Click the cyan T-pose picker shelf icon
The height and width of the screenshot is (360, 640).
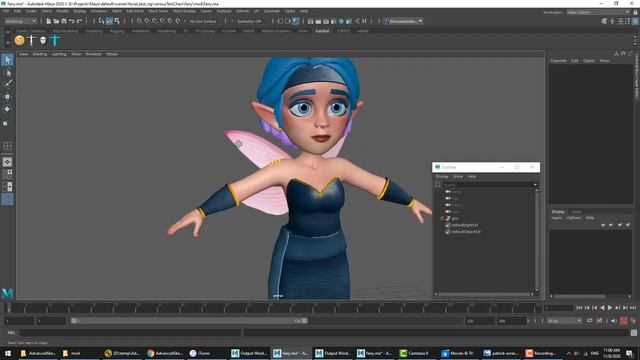tap(55, 40)
